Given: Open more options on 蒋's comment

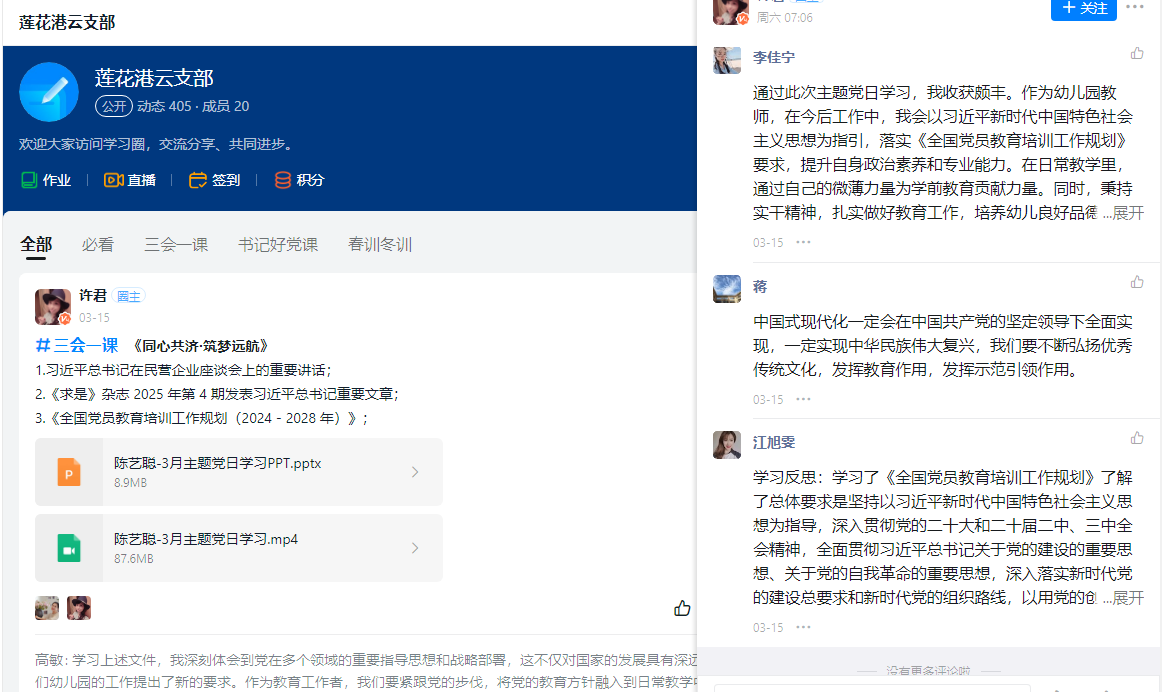Looking at the screenshot, I should pyautogui.click(x=803, y=399).
